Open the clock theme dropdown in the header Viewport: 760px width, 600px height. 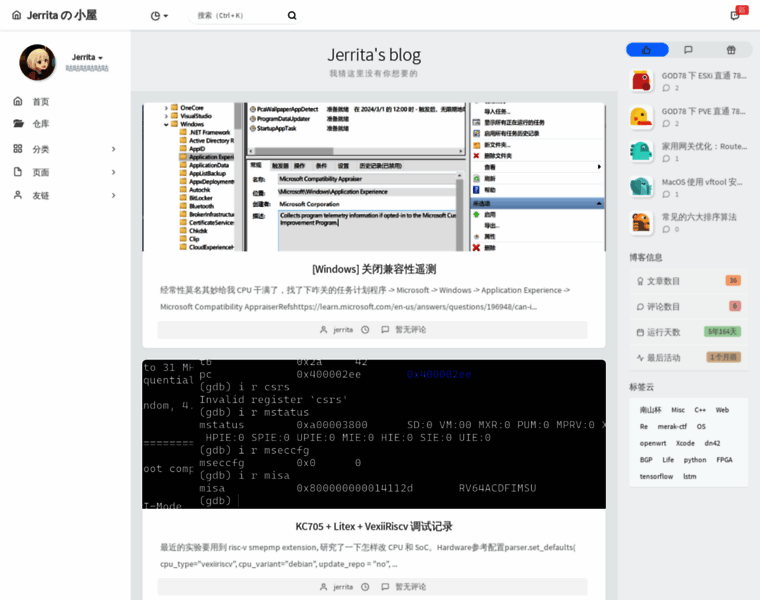pyautogui.click(x=159, y=16)
